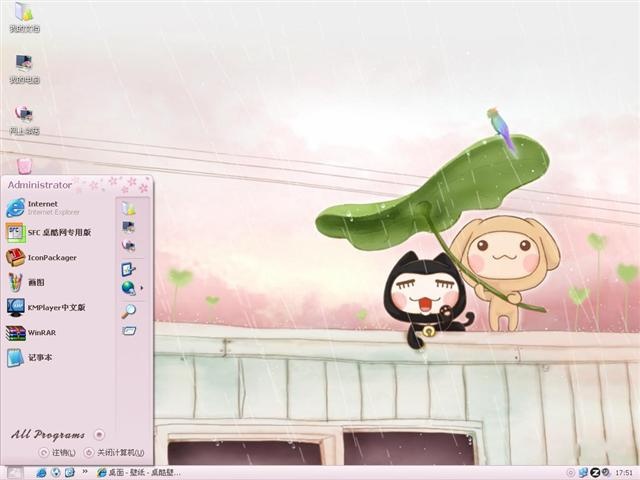Expand the quick launch overflow chevron
Screen dimensions: 640x480
pyautogui.click(x=85, y=471)
